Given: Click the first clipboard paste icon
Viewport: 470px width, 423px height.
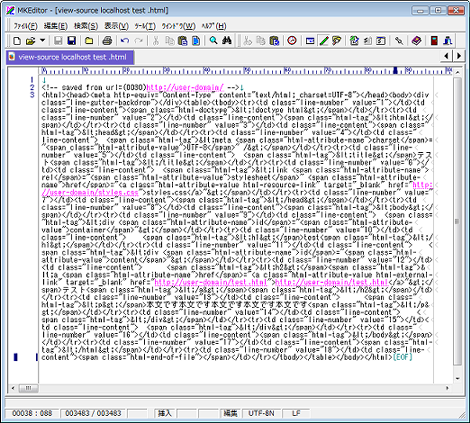Looking at the screenshot, I should (183, 41).
